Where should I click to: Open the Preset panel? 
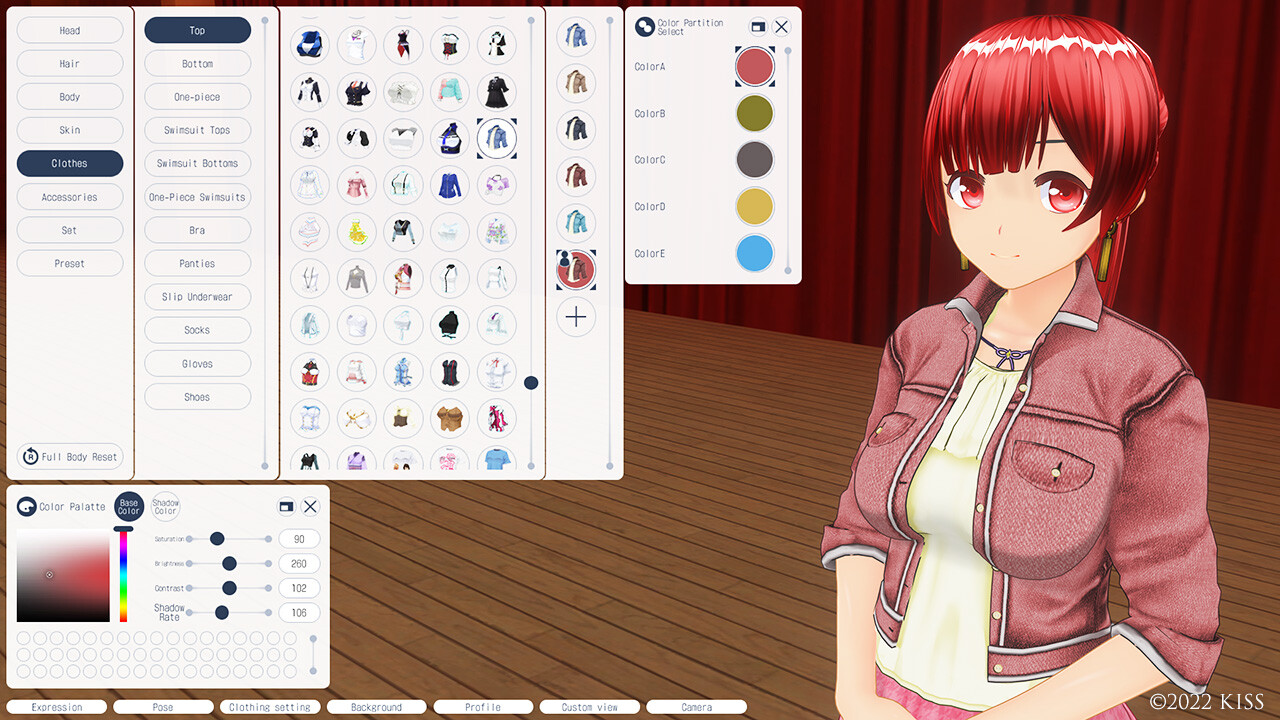[x=69, y=263]
